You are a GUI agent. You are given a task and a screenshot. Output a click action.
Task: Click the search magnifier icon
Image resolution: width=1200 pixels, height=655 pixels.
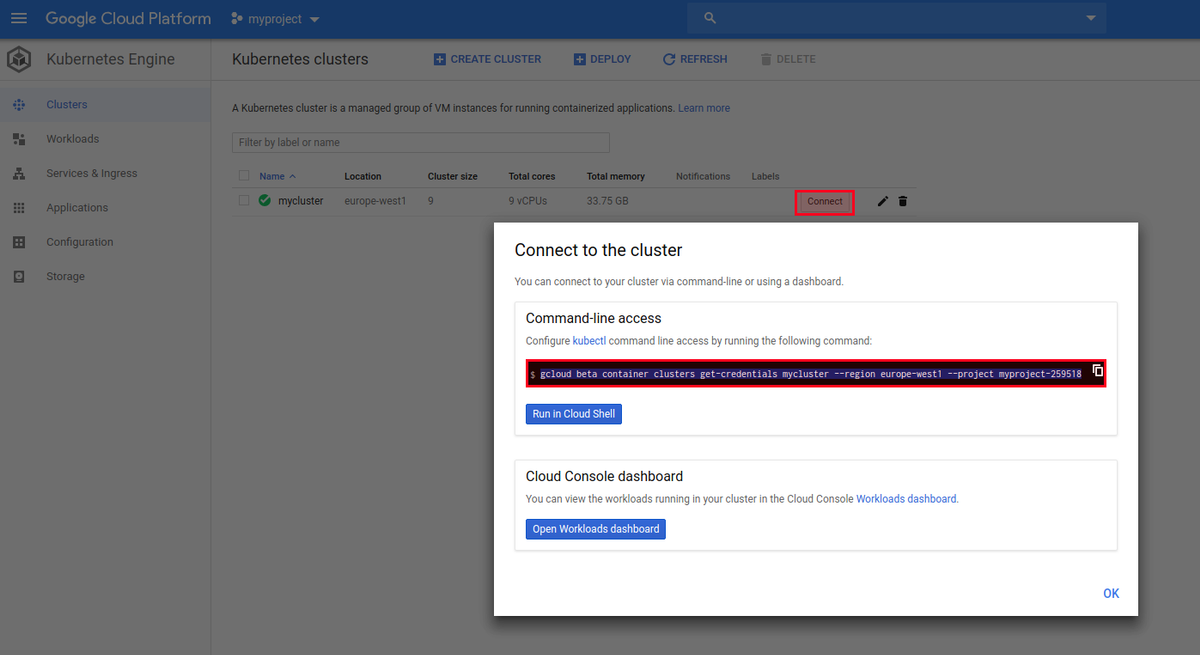tap(711, 19)
